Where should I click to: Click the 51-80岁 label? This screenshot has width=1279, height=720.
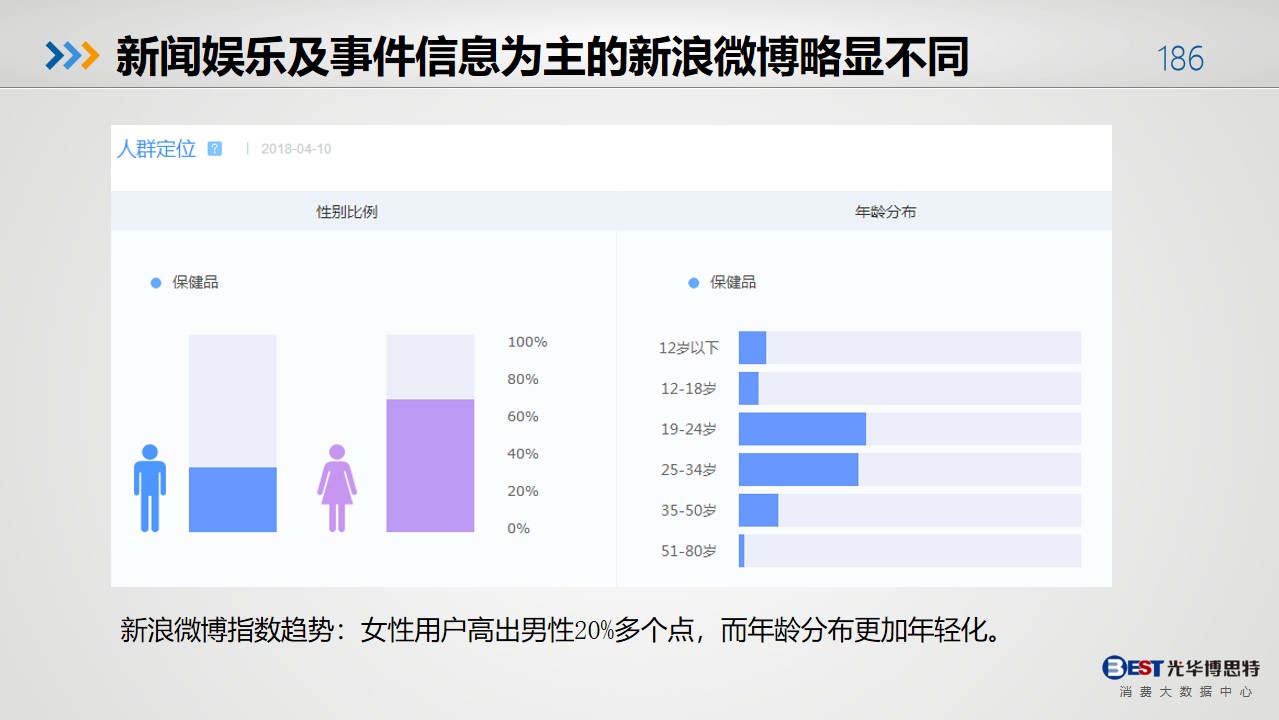pyautogui.click(x=689, y=551)
